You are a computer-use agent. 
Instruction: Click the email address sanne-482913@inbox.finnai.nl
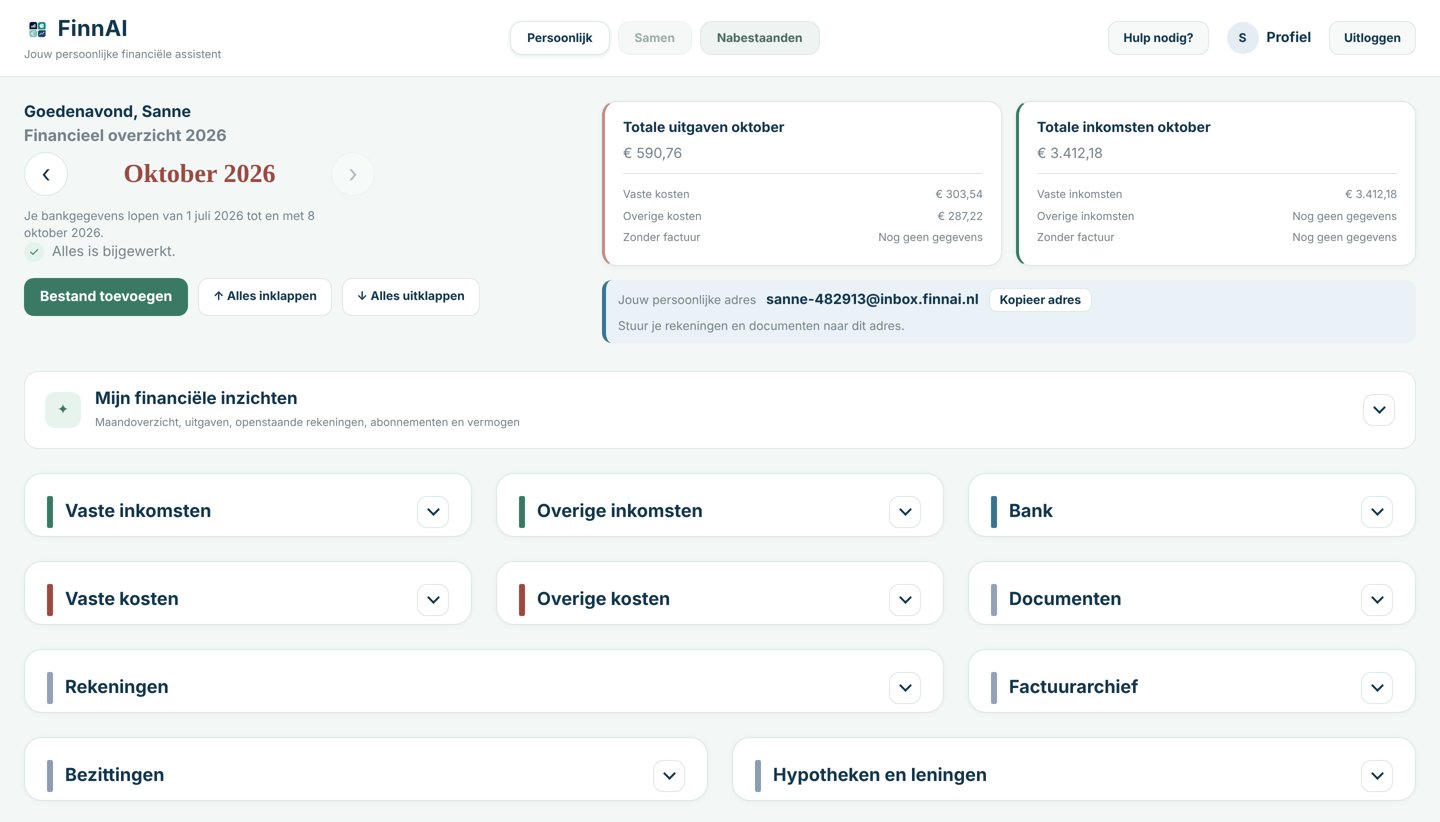tap(872, 299)
